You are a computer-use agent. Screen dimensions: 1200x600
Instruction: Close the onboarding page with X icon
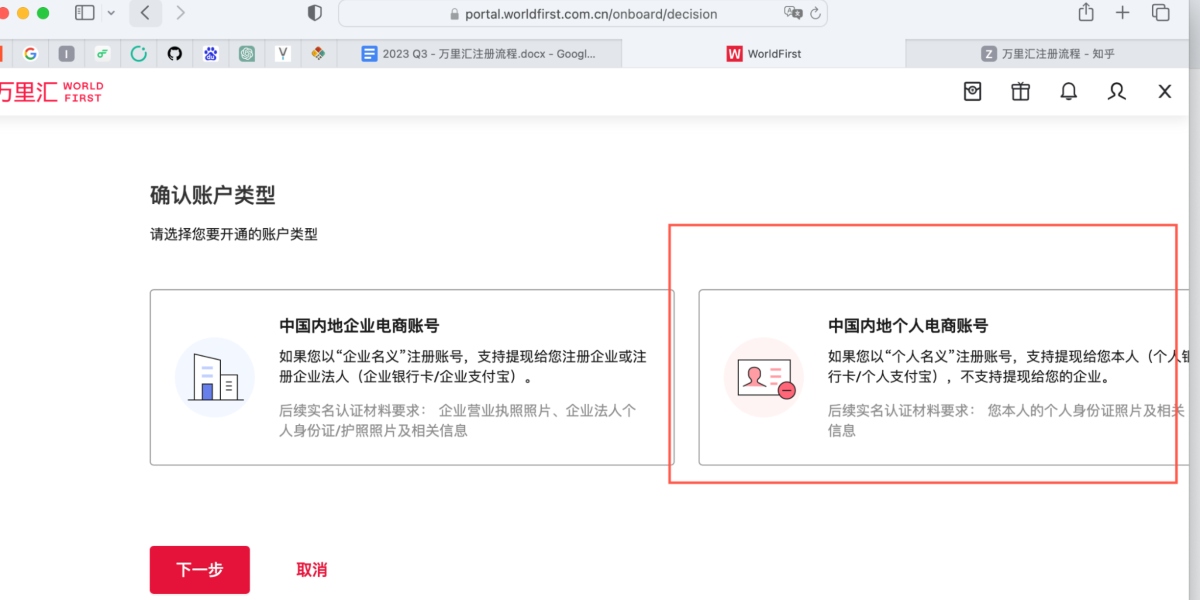(1164, 92)
